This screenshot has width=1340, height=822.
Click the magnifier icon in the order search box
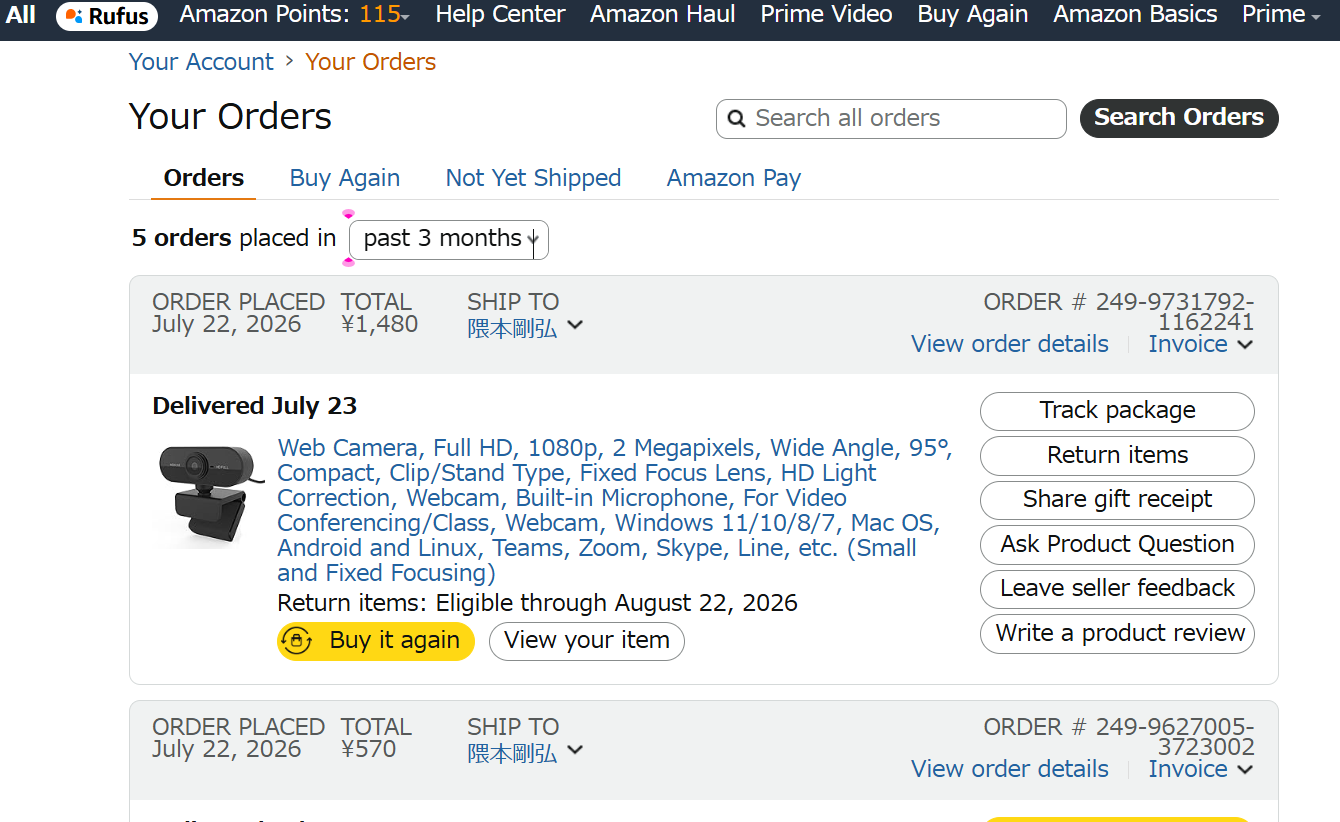pyautogui.click(x=737, y=119)
